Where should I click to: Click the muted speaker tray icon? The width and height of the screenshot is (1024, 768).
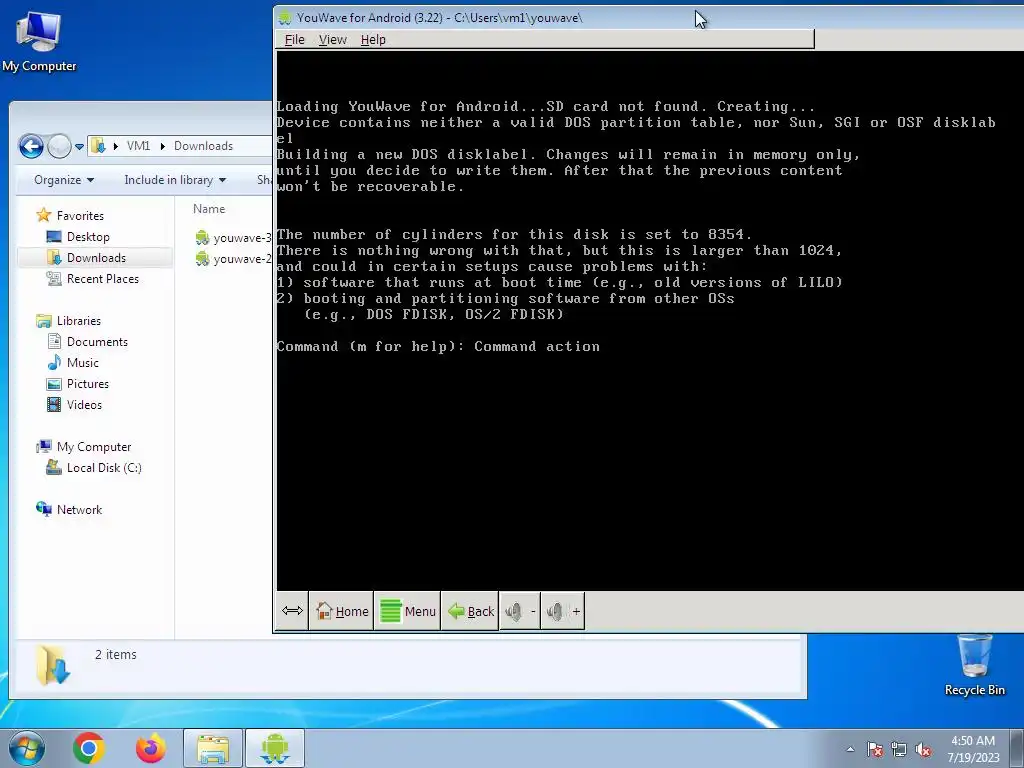(923, 749)
